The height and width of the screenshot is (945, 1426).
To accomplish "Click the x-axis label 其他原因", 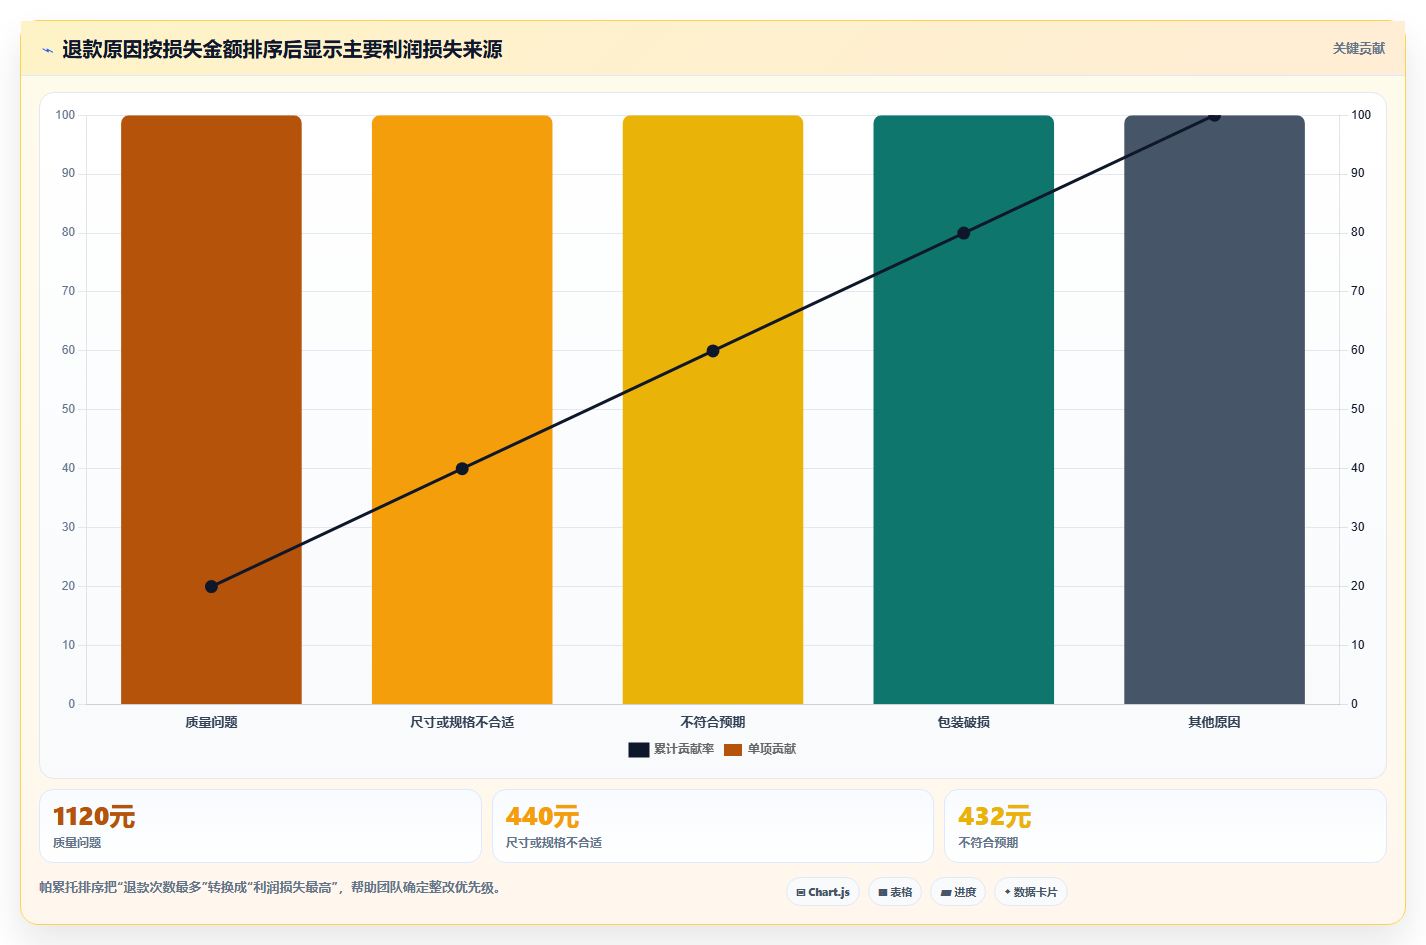I will pos(1214,722).
